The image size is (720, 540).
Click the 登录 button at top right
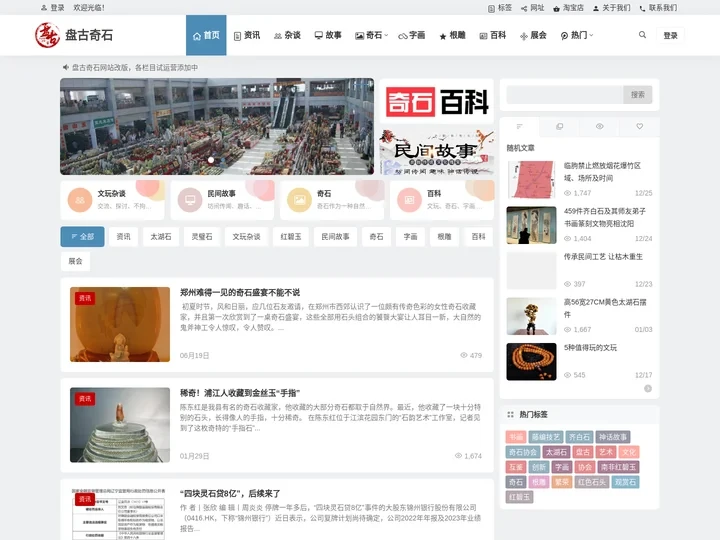670,35
